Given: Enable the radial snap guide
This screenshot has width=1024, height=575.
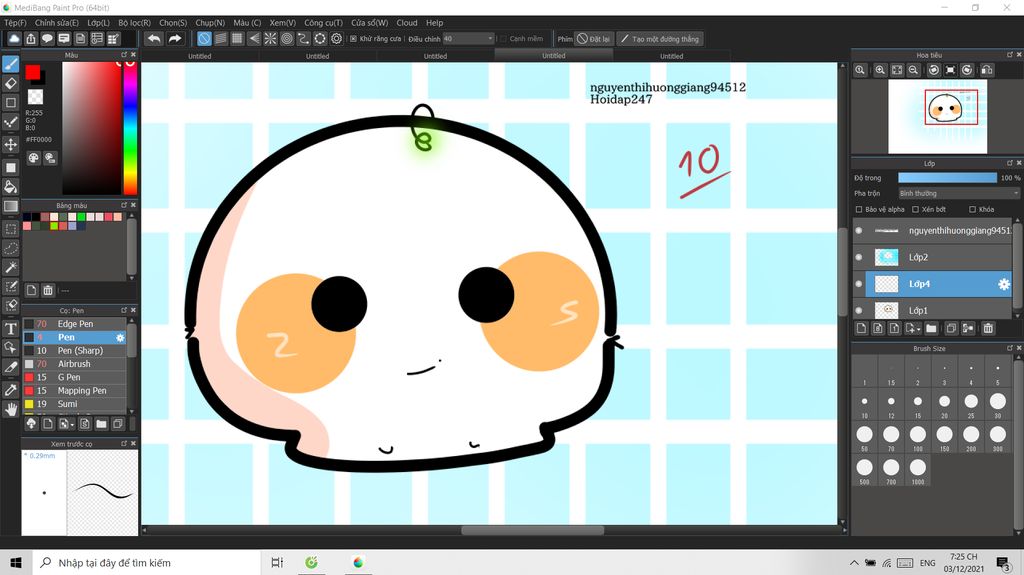Looking at the screenshot, I should 270,39.
